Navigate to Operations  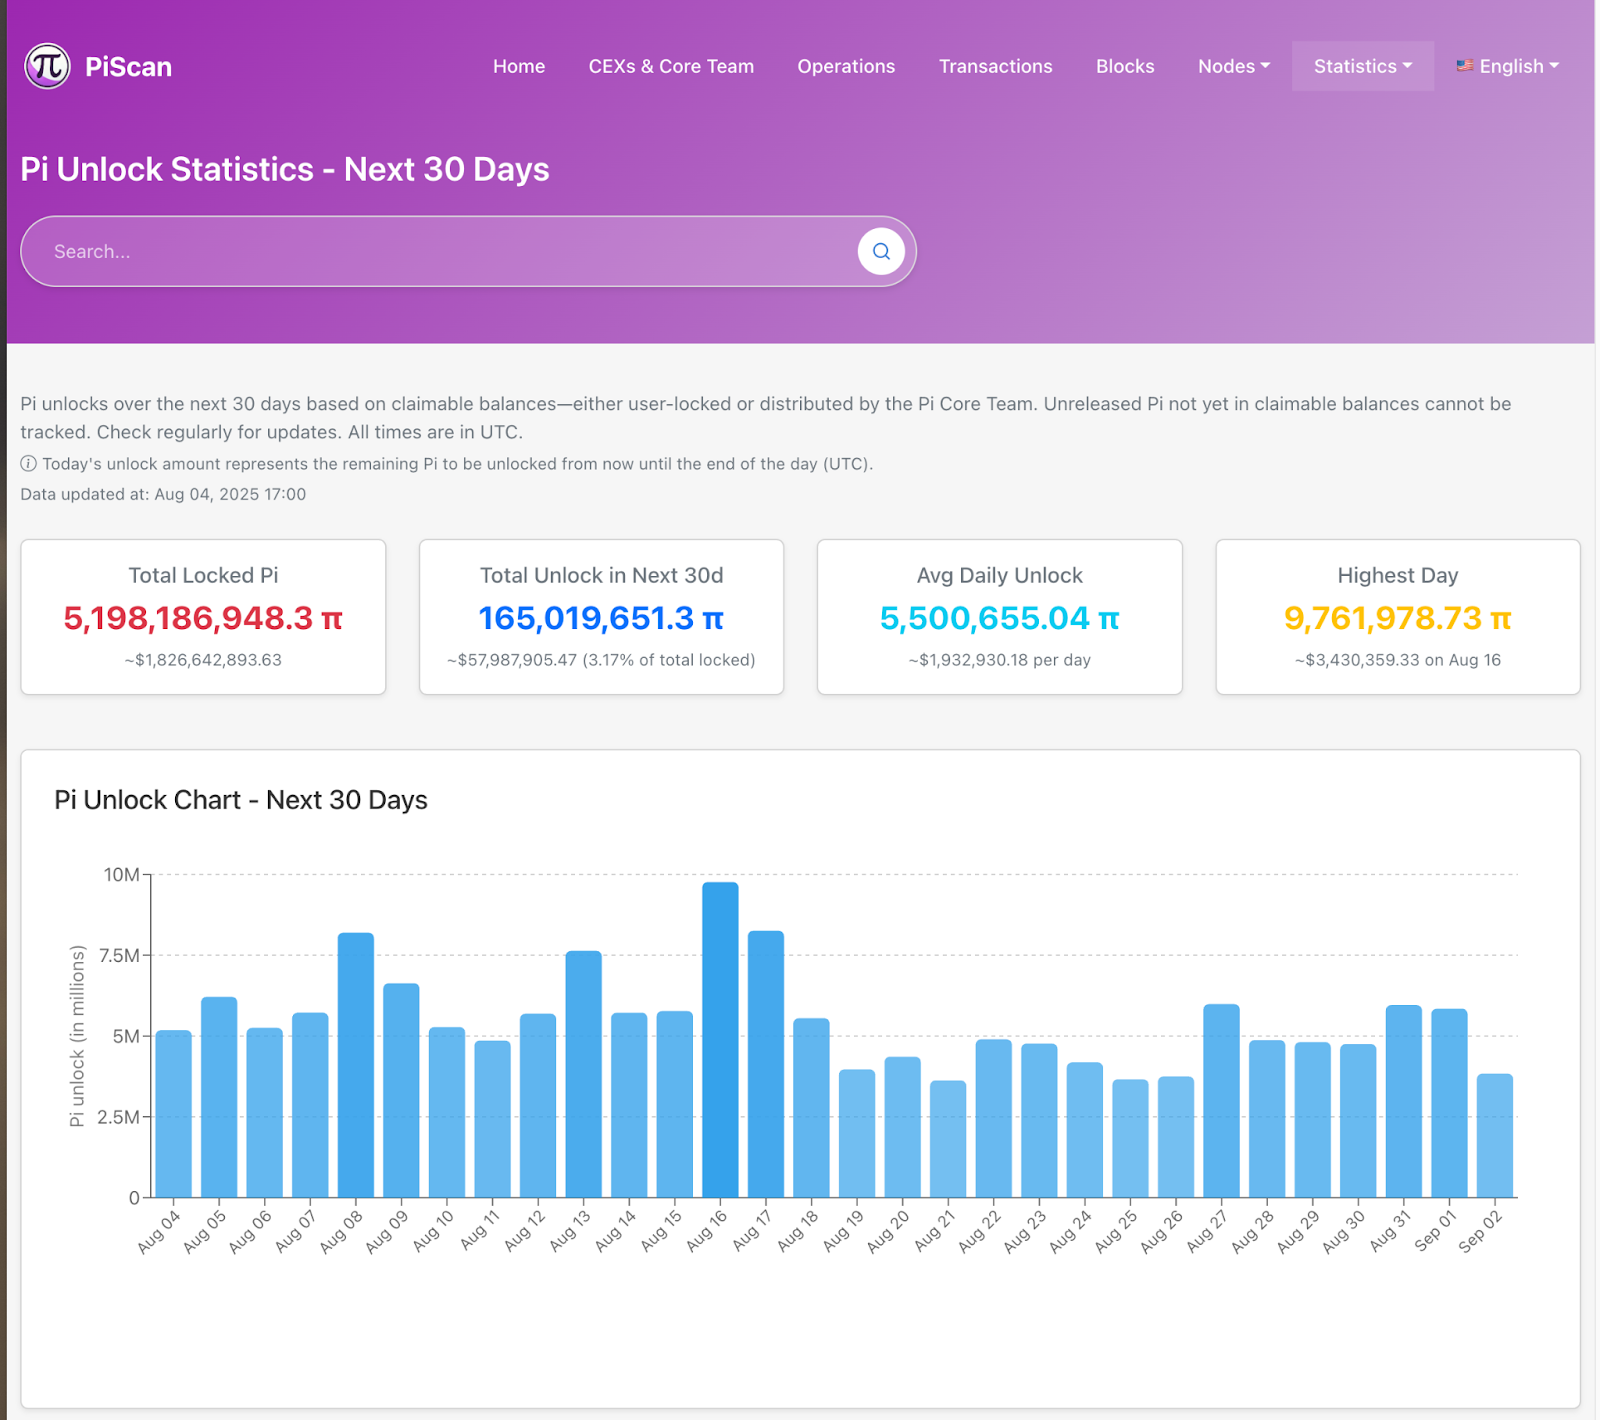point(846,66)
